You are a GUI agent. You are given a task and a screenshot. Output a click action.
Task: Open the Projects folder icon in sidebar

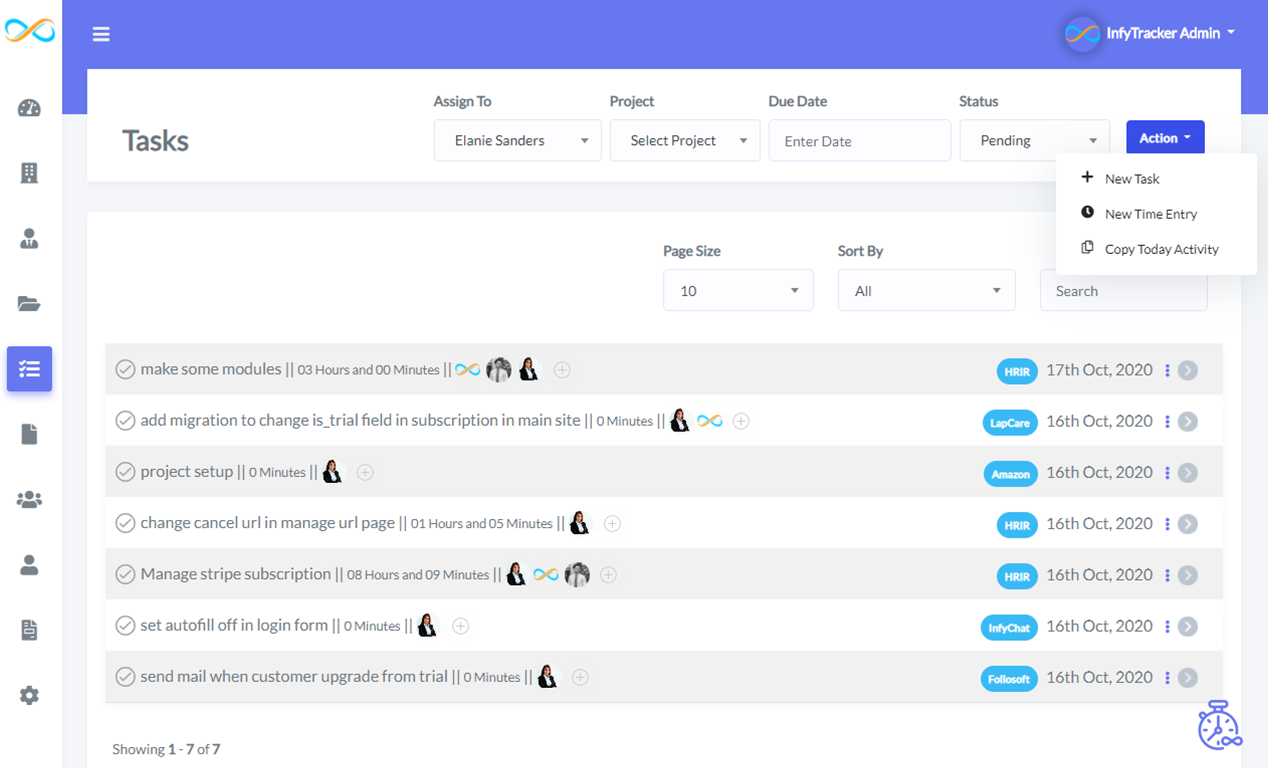click(x=29, y=304)
